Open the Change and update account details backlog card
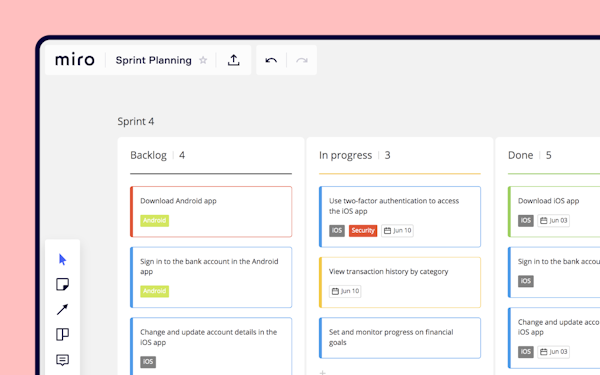The height and width of the screenshot is (375, 600). 211,346
